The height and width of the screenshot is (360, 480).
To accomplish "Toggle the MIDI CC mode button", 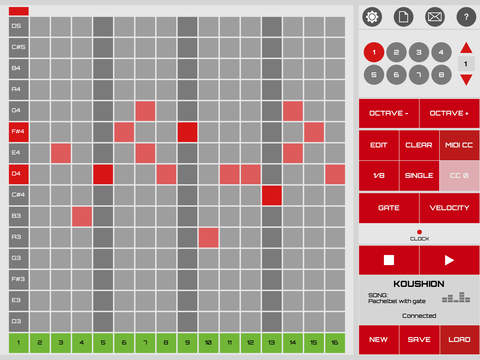I will pyautogui.click(x=459, y=145).
